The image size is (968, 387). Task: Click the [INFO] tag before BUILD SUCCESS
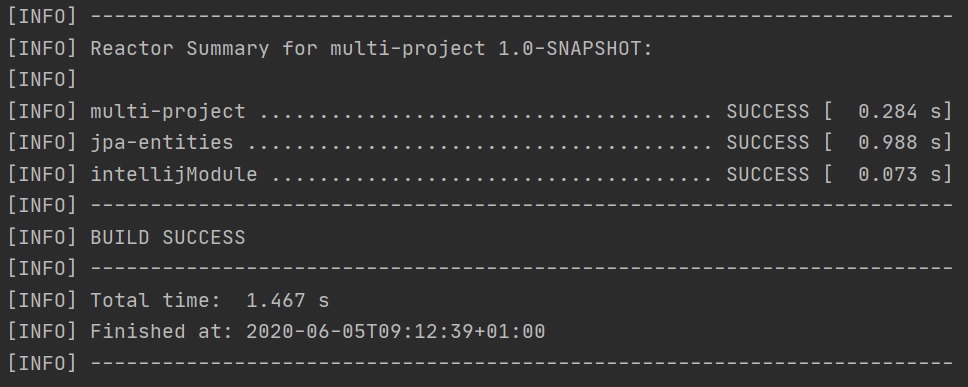point(42,237)
